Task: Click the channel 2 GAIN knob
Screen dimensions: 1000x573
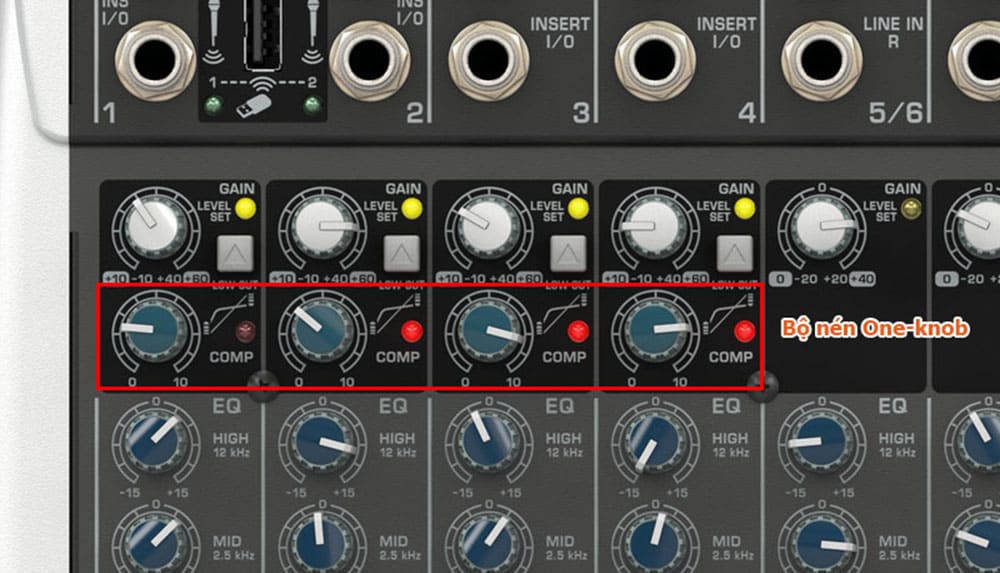Action: pos(322,227)
